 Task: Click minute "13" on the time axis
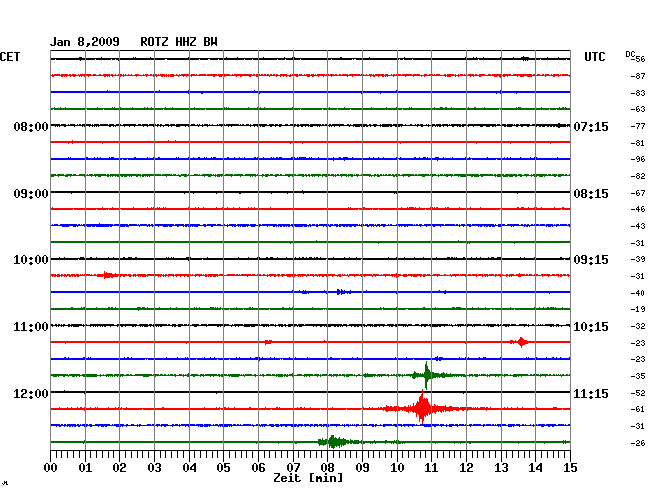click(501, 467)
